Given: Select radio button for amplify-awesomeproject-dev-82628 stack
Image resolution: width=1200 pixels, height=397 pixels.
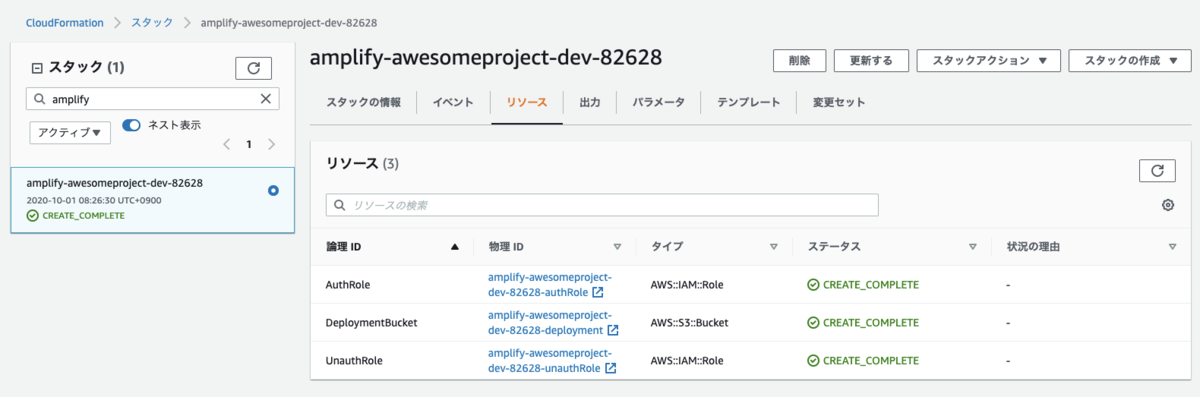Looking at the screenshot, I should [274, 190].
